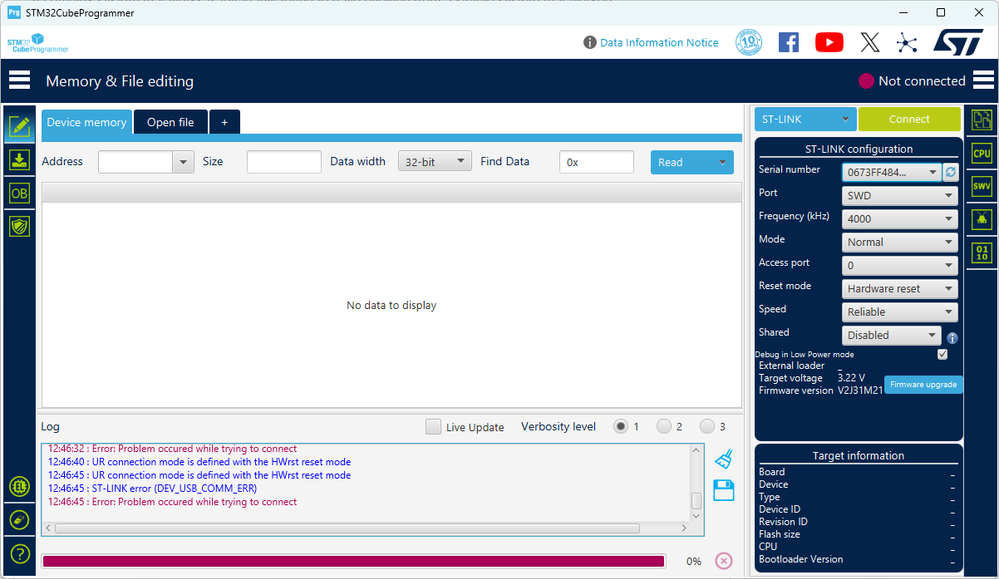Open the Mode Normal dropdown
This screenshot has width=999, height=579.
[900, 242]
